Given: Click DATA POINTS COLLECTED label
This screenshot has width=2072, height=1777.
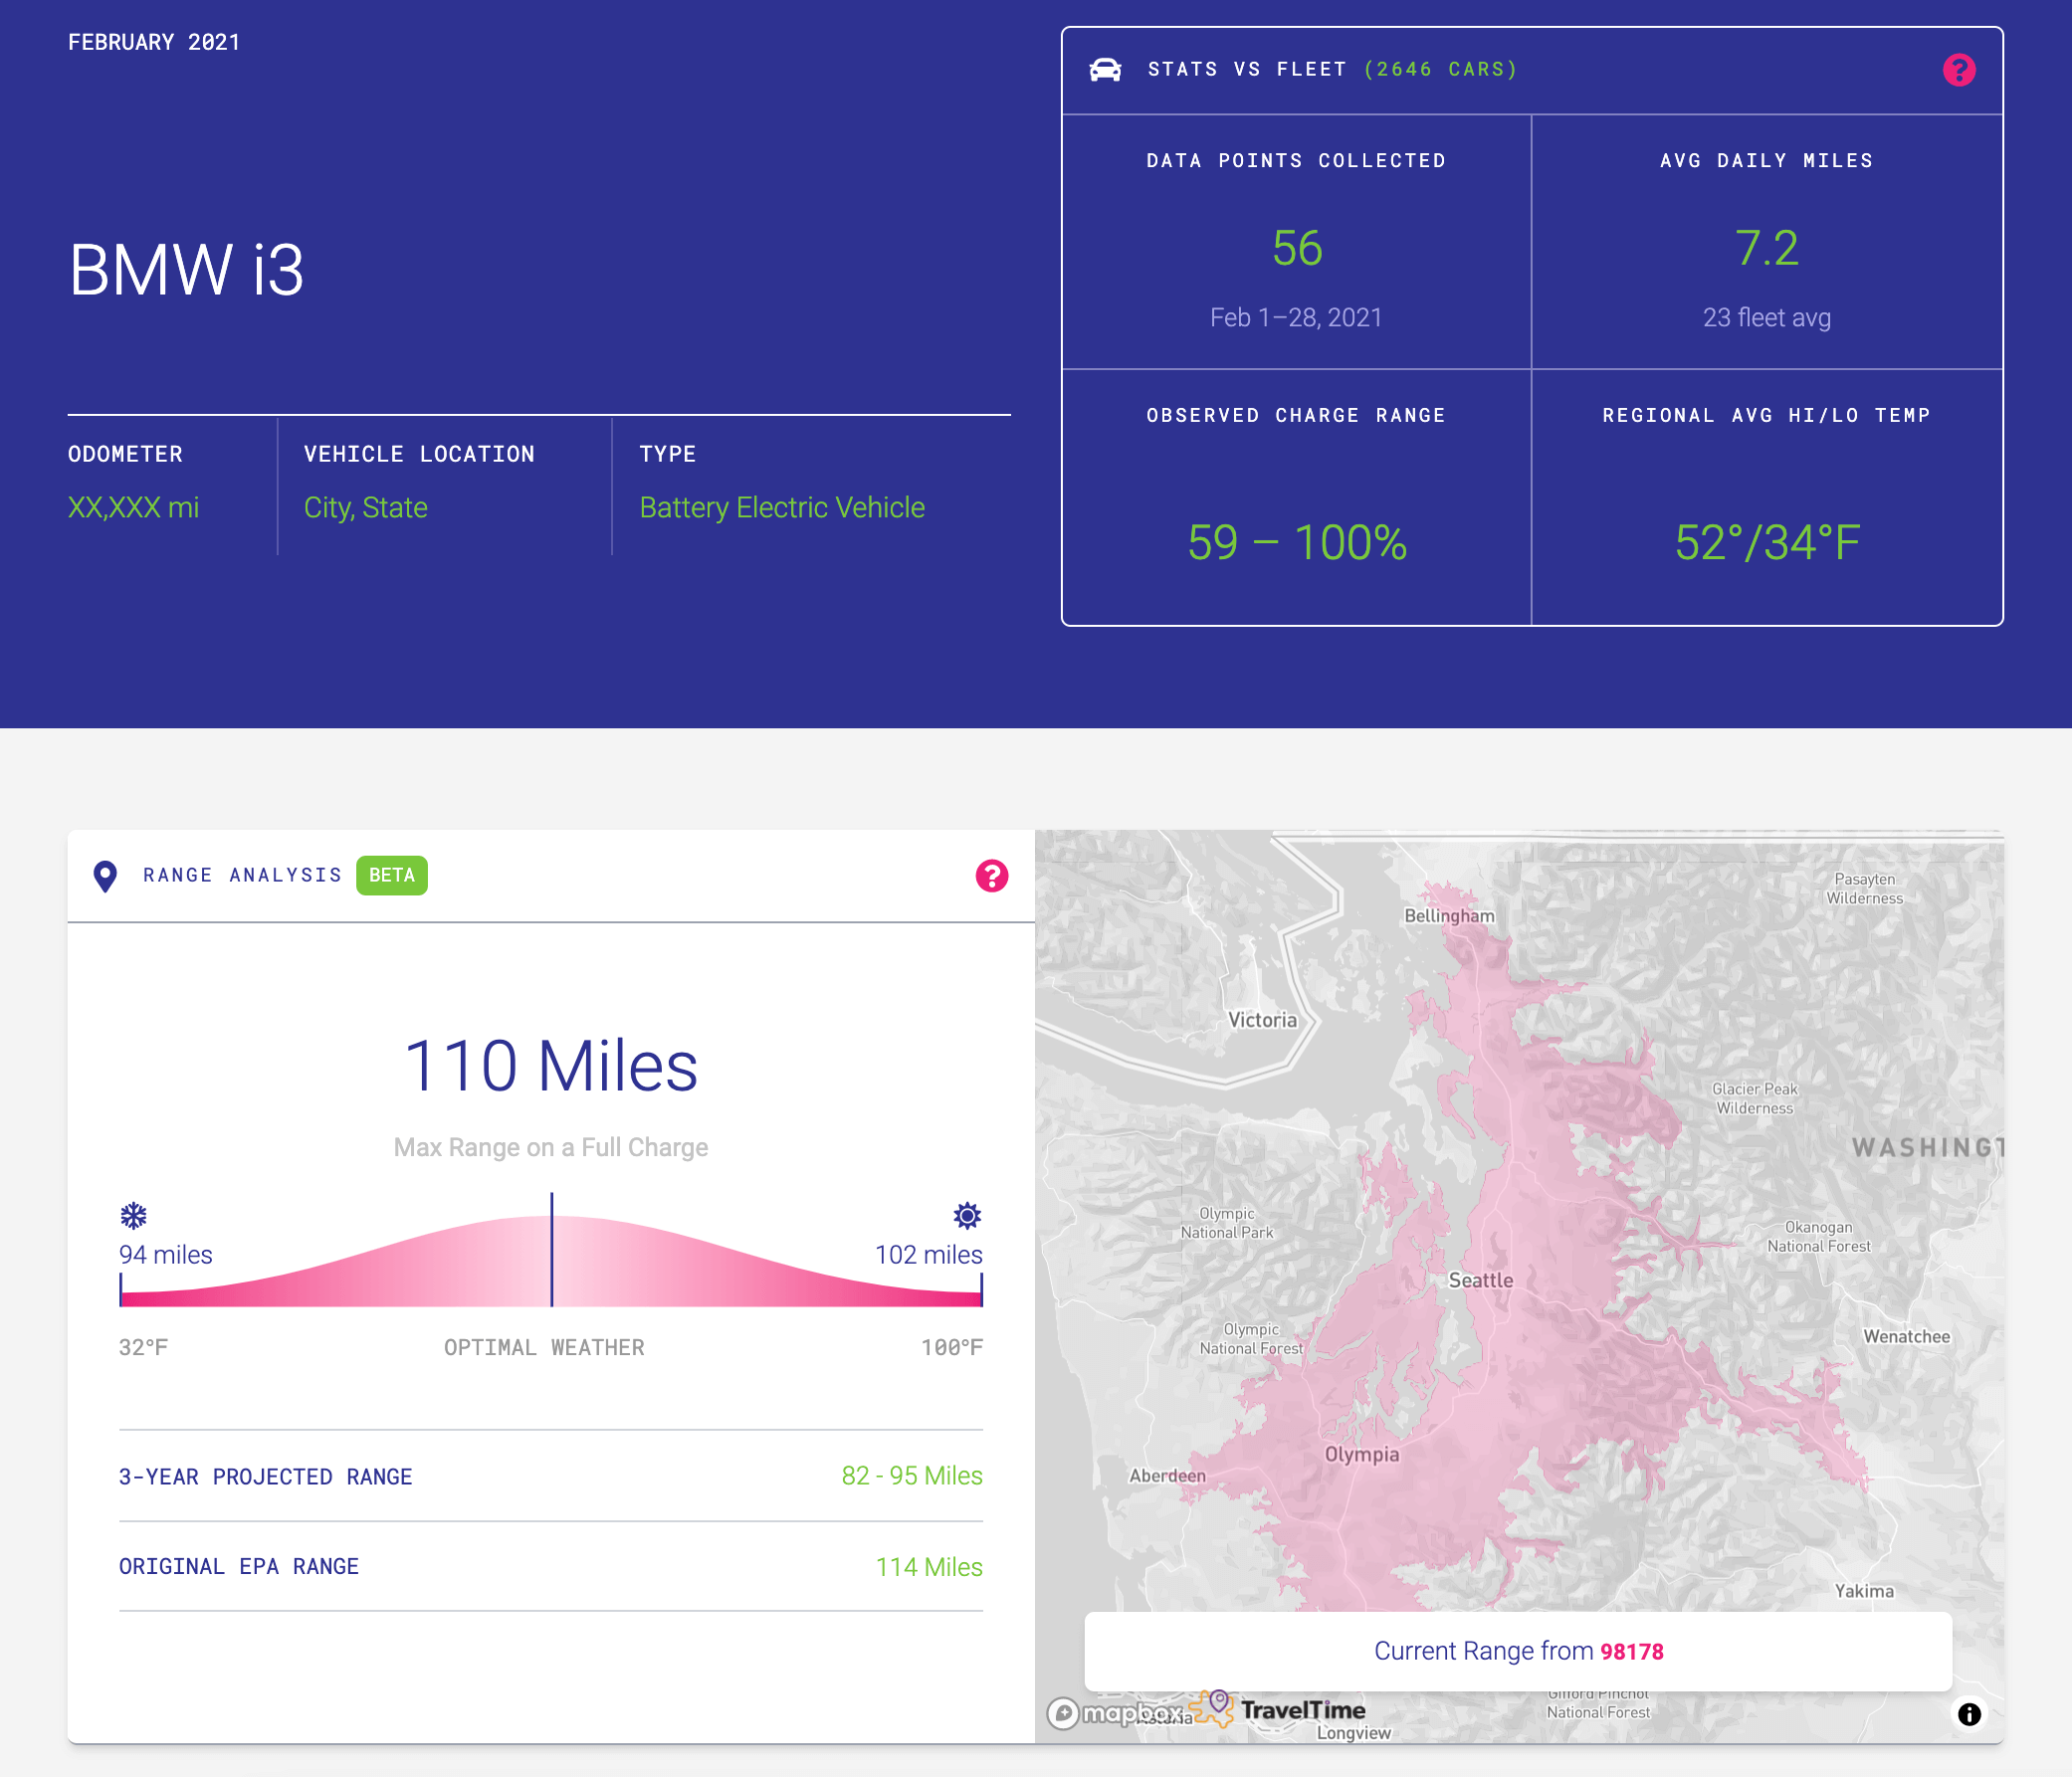Looking at the screenshot, I should pos(1296,161).
